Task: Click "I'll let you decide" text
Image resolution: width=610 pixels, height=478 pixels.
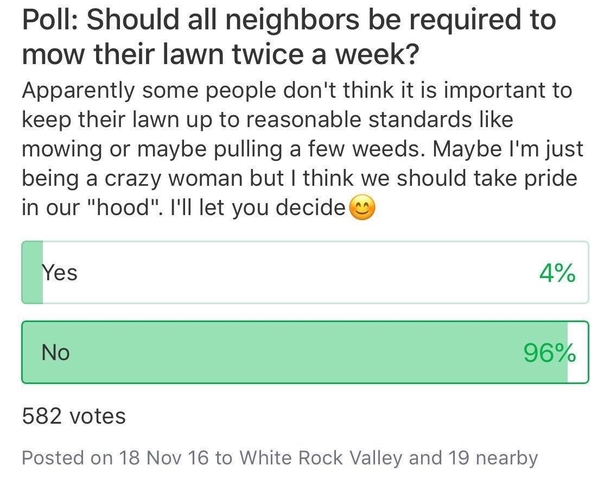Action: 258,207
